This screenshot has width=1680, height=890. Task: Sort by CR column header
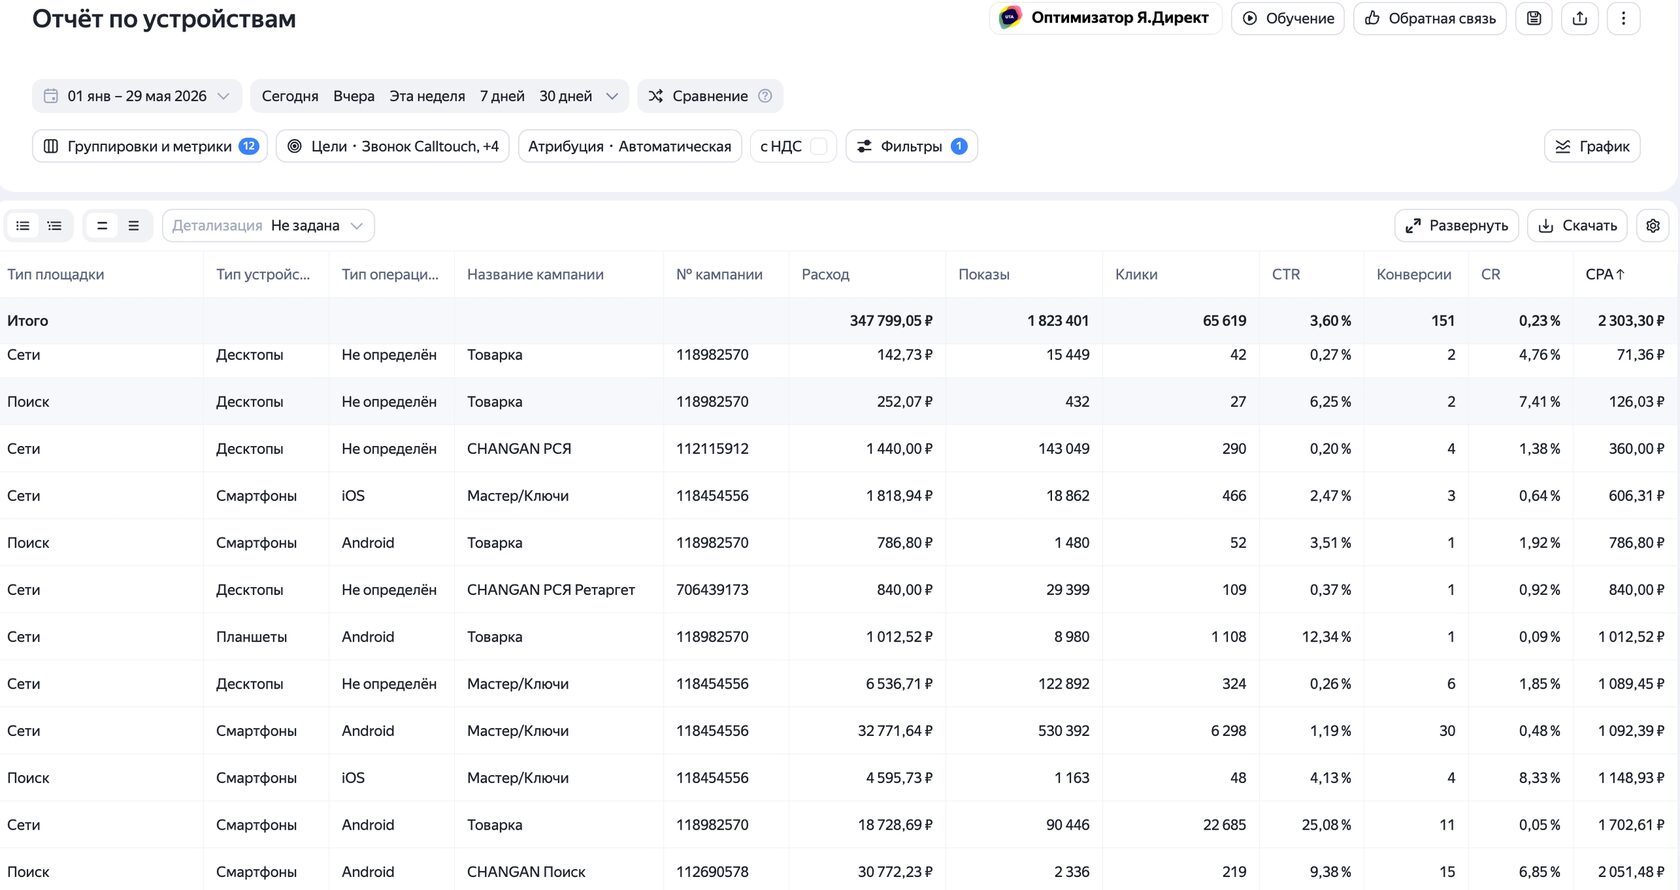click(1490, 274)
